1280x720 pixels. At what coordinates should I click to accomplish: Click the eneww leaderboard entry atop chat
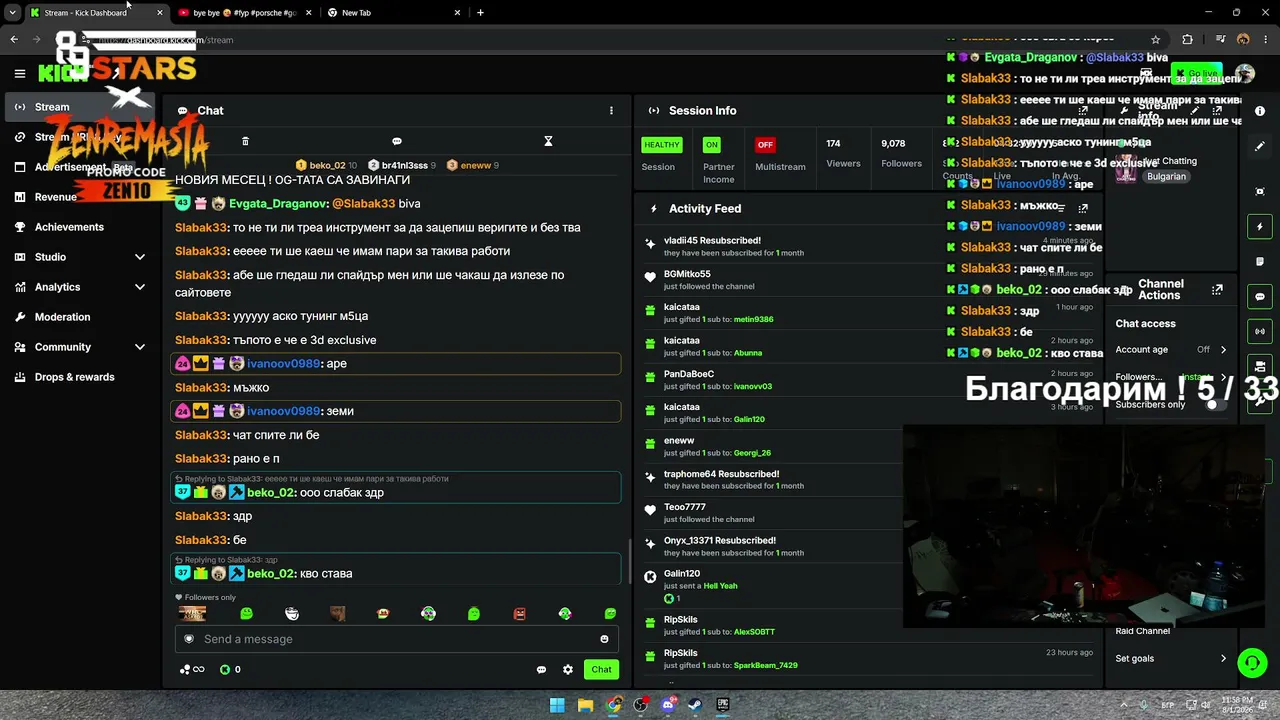473,165
